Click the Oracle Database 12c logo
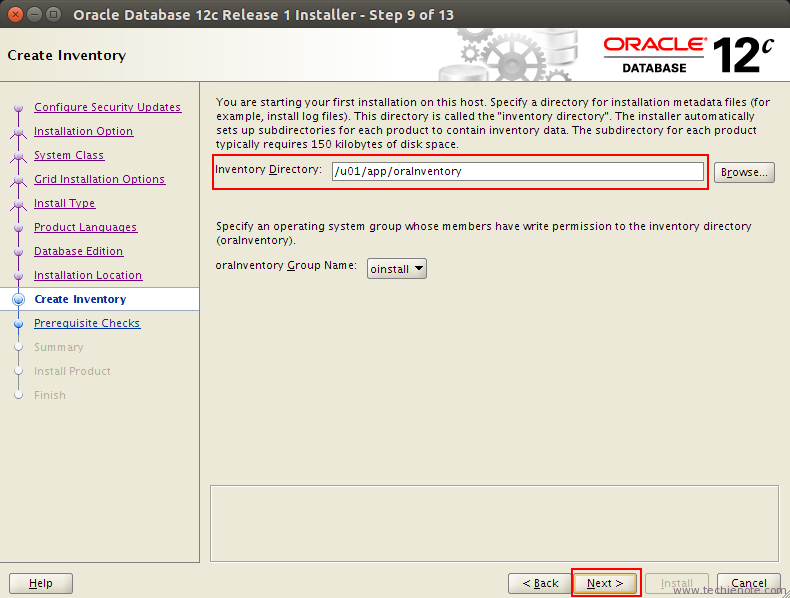This screenshot has height=598, width=790. tap(688, 55)
